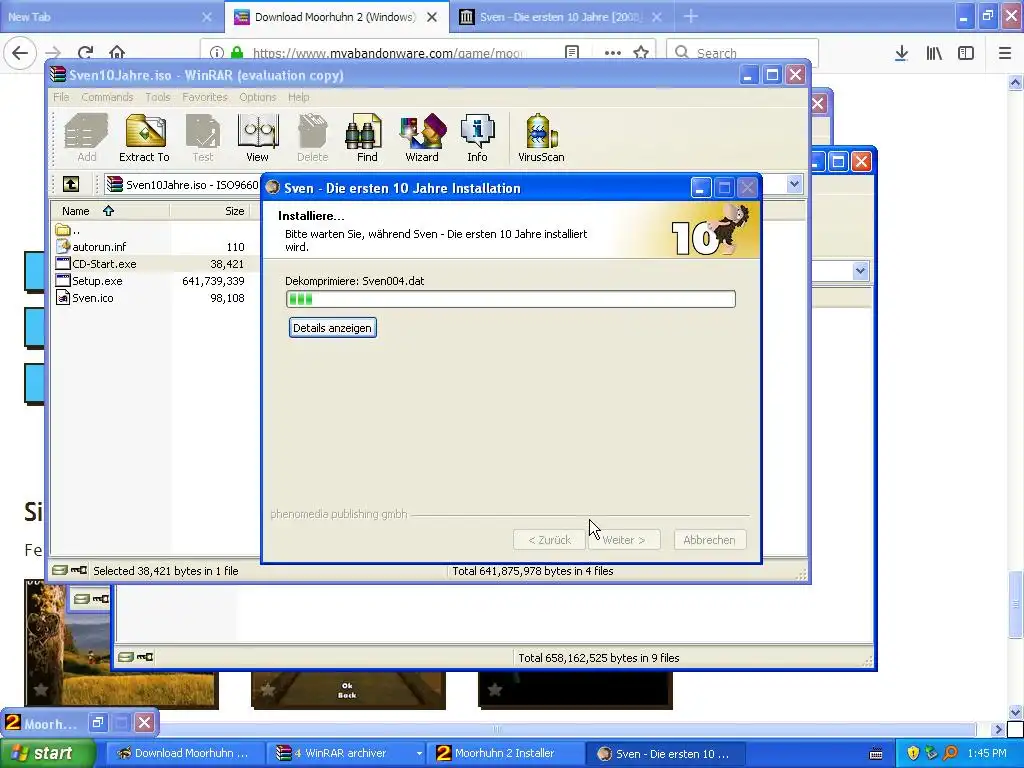This screenshot has width=1024, height=768.
Task: Click Firefox back arrow button
Action: click(20, 53)
